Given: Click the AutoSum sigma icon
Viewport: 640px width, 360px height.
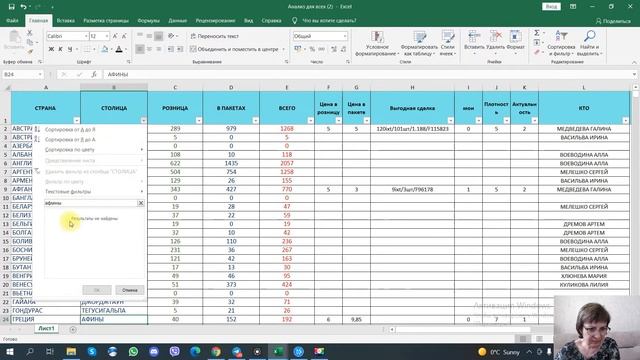Looking at the screenshot, I should coord(537,33).
